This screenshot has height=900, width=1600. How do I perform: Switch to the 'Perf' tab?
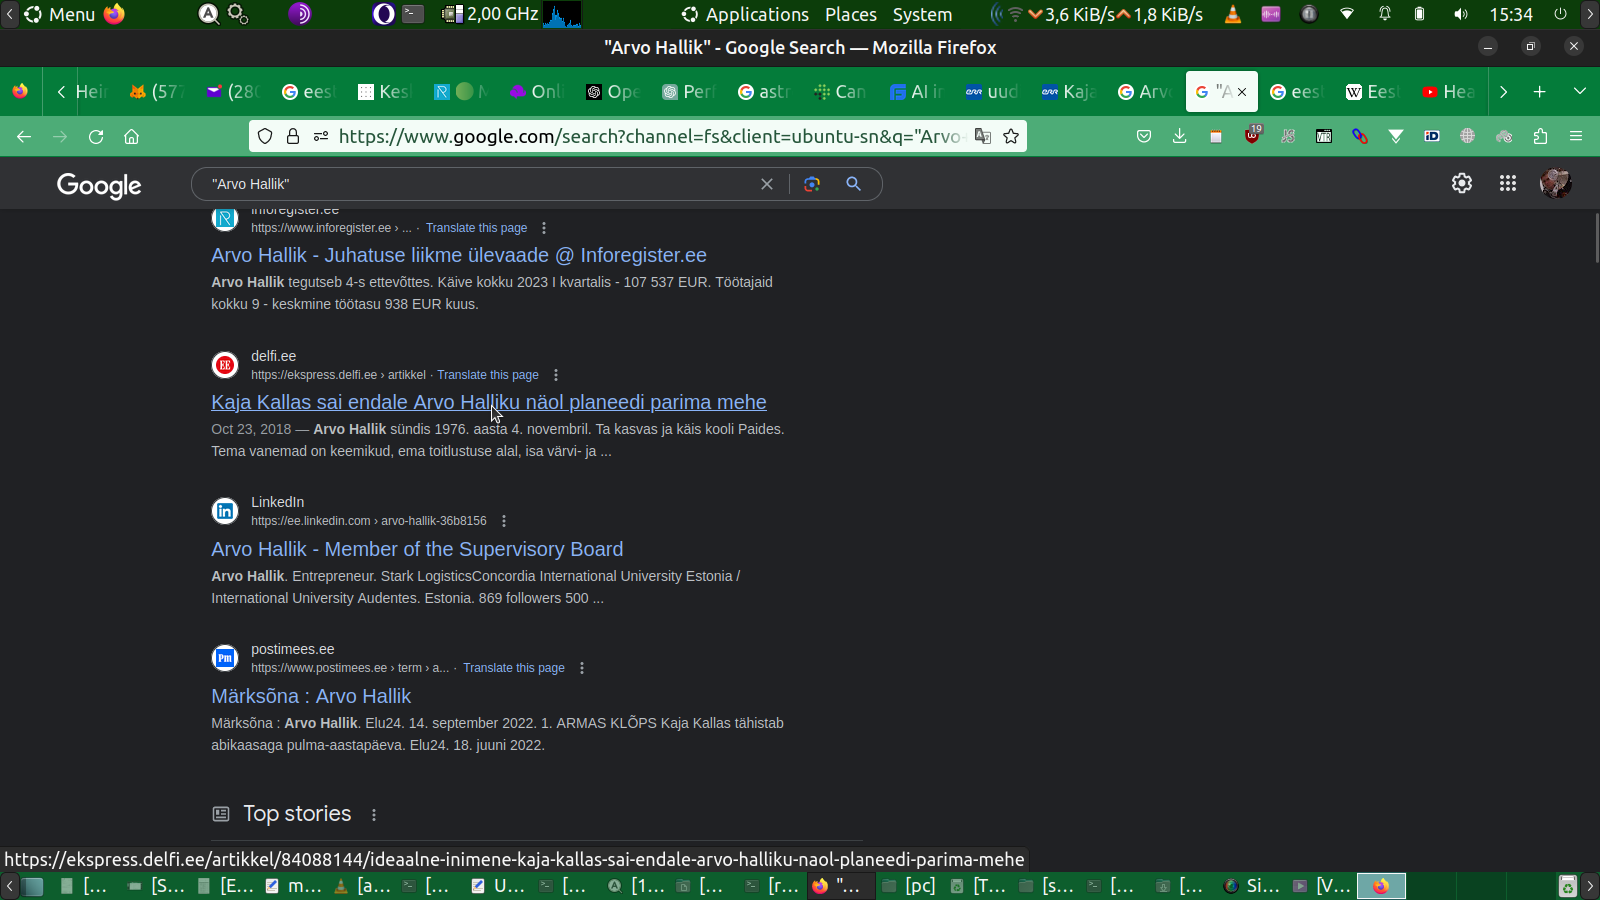688,92
